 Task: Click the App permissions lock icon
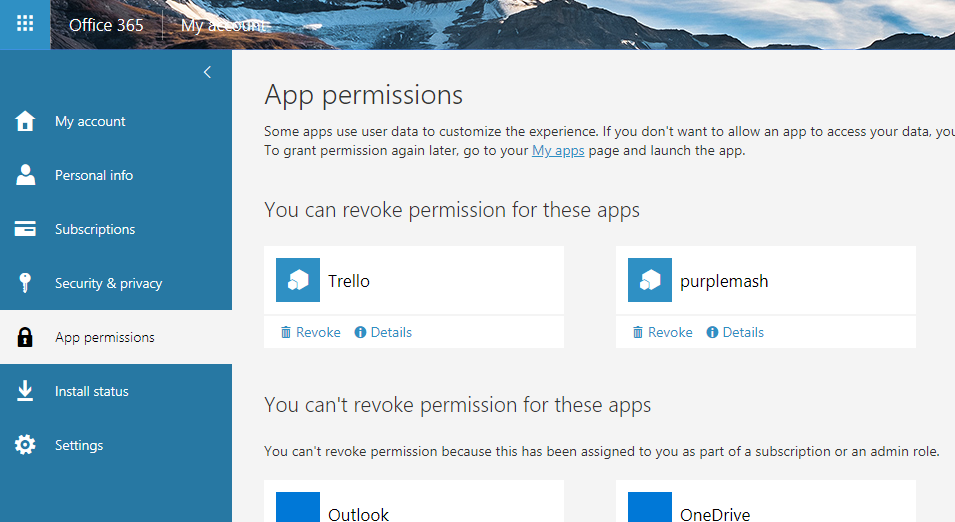(x=25, y=337)
